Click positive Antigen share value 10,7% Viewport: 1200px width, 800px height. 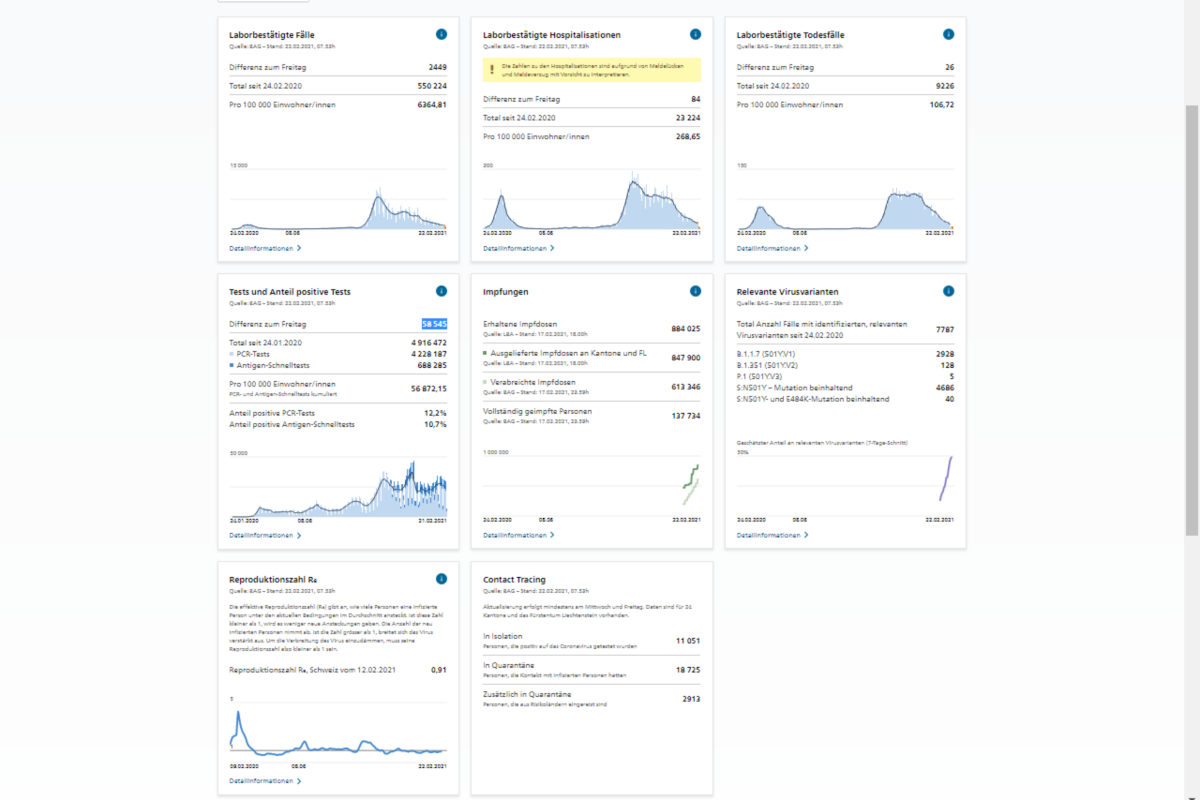[436, 424]
